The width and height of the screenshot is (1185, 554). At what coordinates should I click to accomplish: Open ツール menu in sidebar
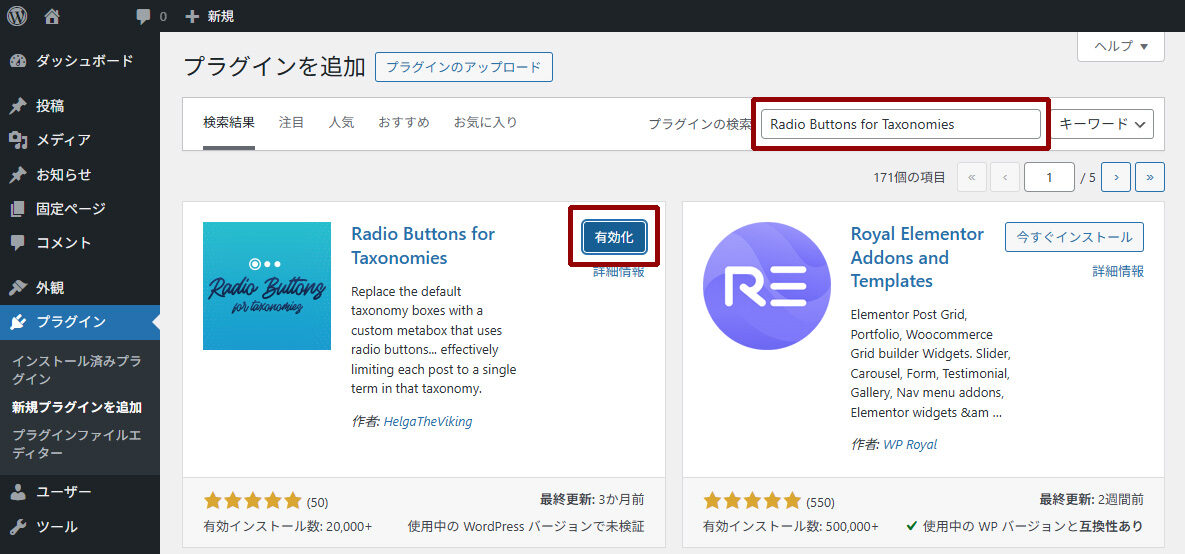coord(80,526)
